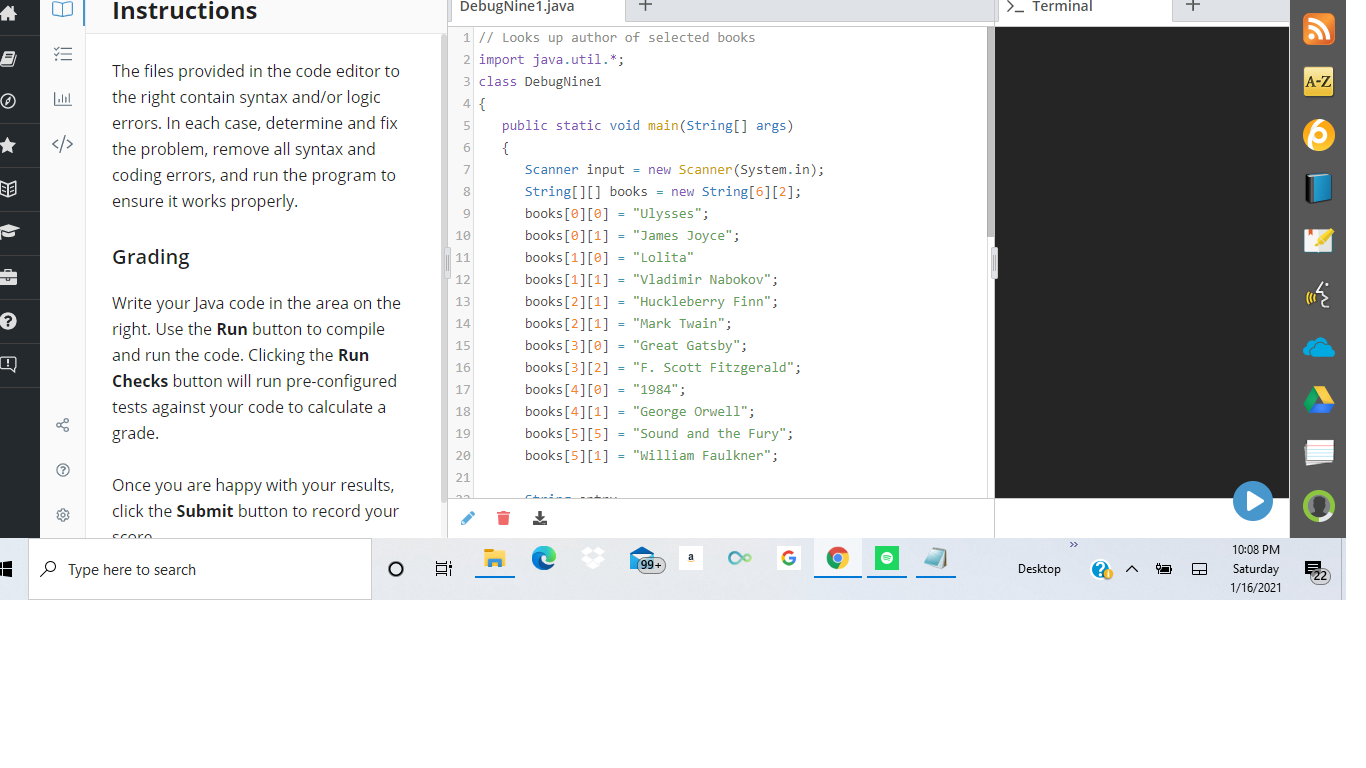Edit the code with the pencil icon
Image resolution: width=1366 pixels, height=768 pixels.
pos(467,518)
